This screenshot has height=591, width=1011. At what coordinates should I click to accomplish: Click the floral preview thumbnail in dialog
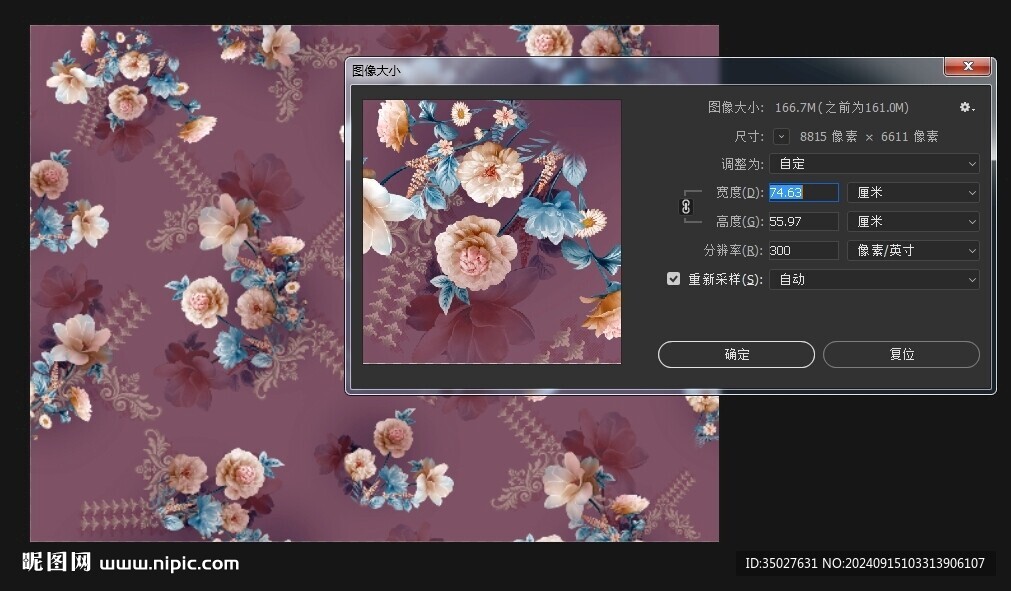[x=491, y=231]
